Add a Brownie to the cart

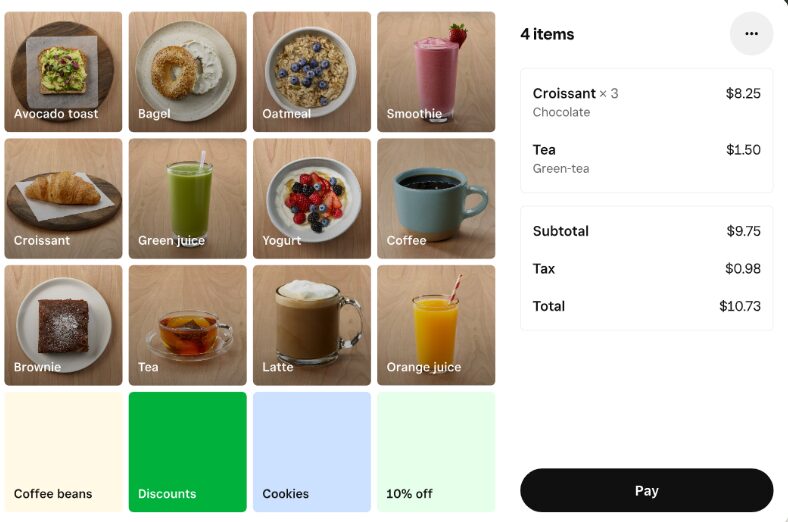[63, 325]
